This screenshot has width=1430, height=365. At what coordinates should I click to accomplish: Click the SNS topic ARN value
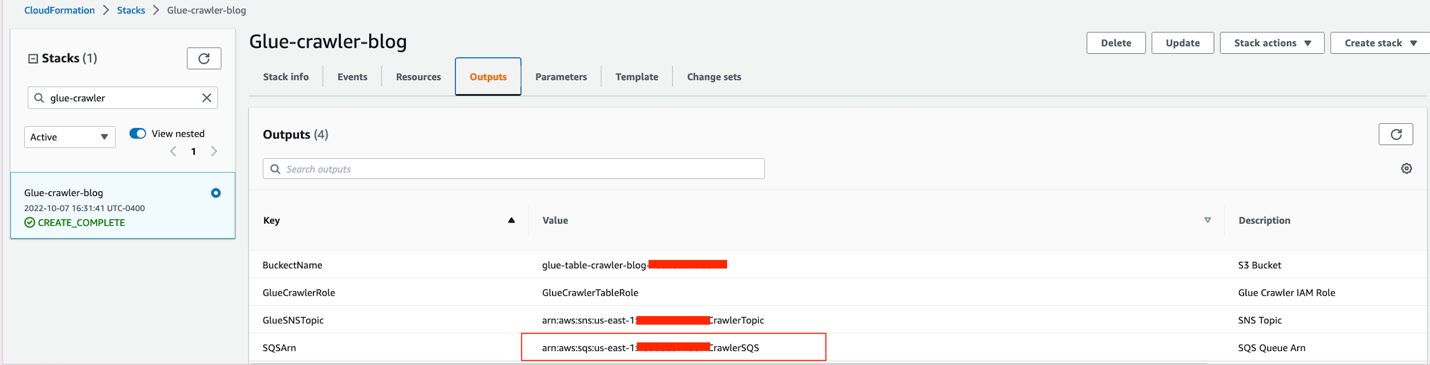[653, 320]
